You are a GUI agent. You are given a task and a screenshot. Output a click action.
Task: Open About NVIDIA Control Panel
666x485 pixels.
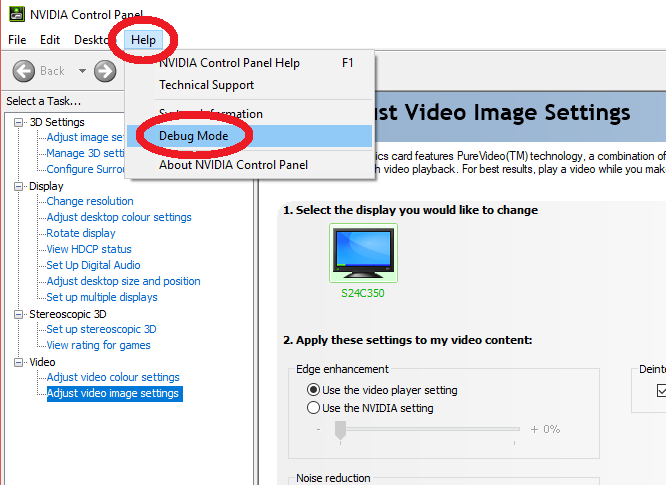point(251,165)
